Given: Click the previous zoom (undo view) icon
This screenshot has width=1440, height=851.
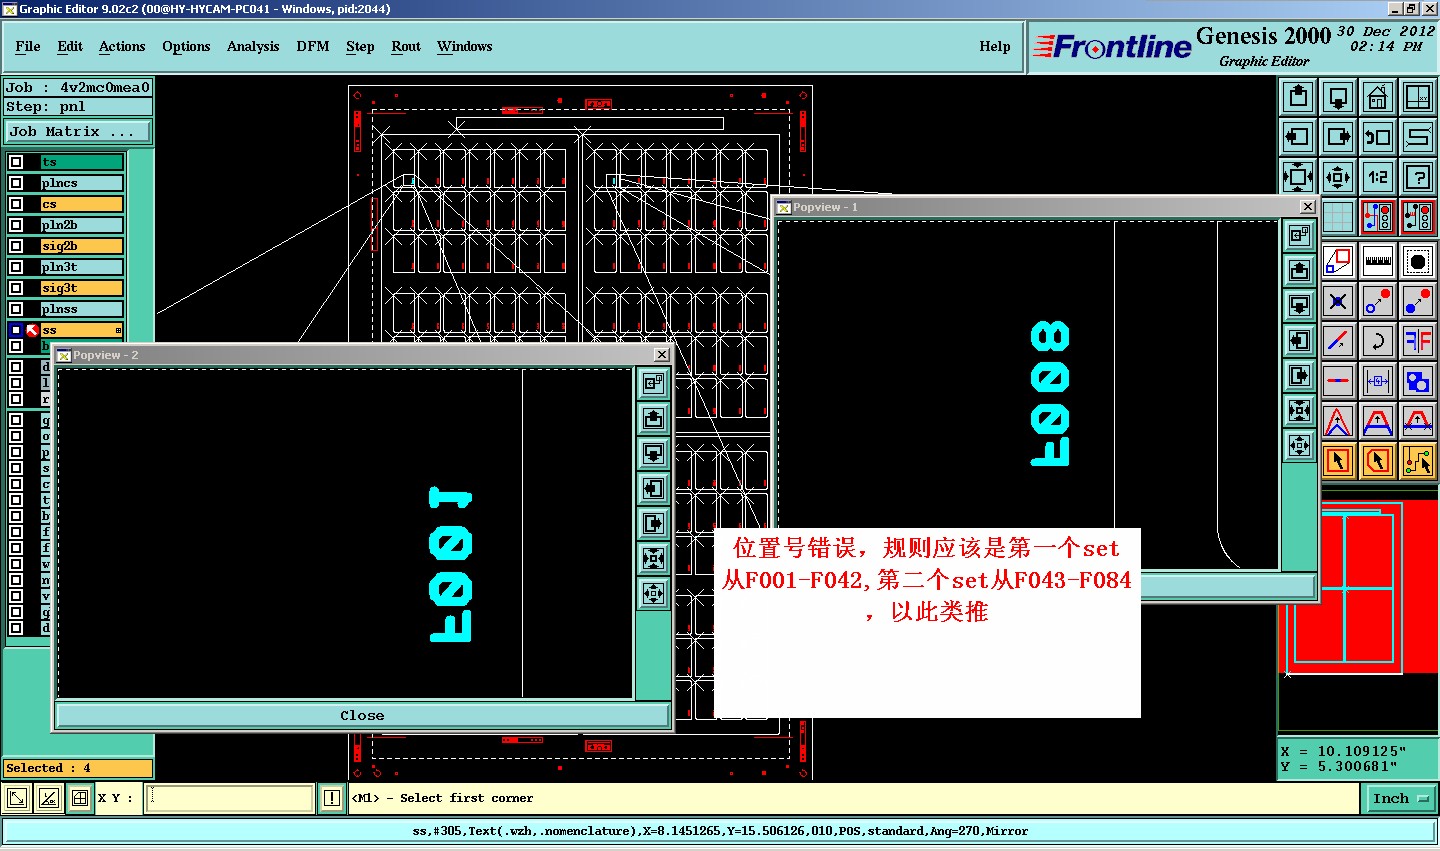Looking at the screenshot, I should pos(1378,137).
